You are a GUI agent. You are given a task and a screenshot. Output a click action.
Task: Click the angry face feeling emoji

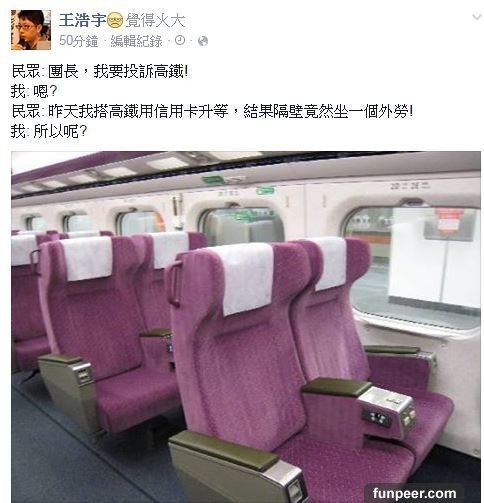[115, 20]
